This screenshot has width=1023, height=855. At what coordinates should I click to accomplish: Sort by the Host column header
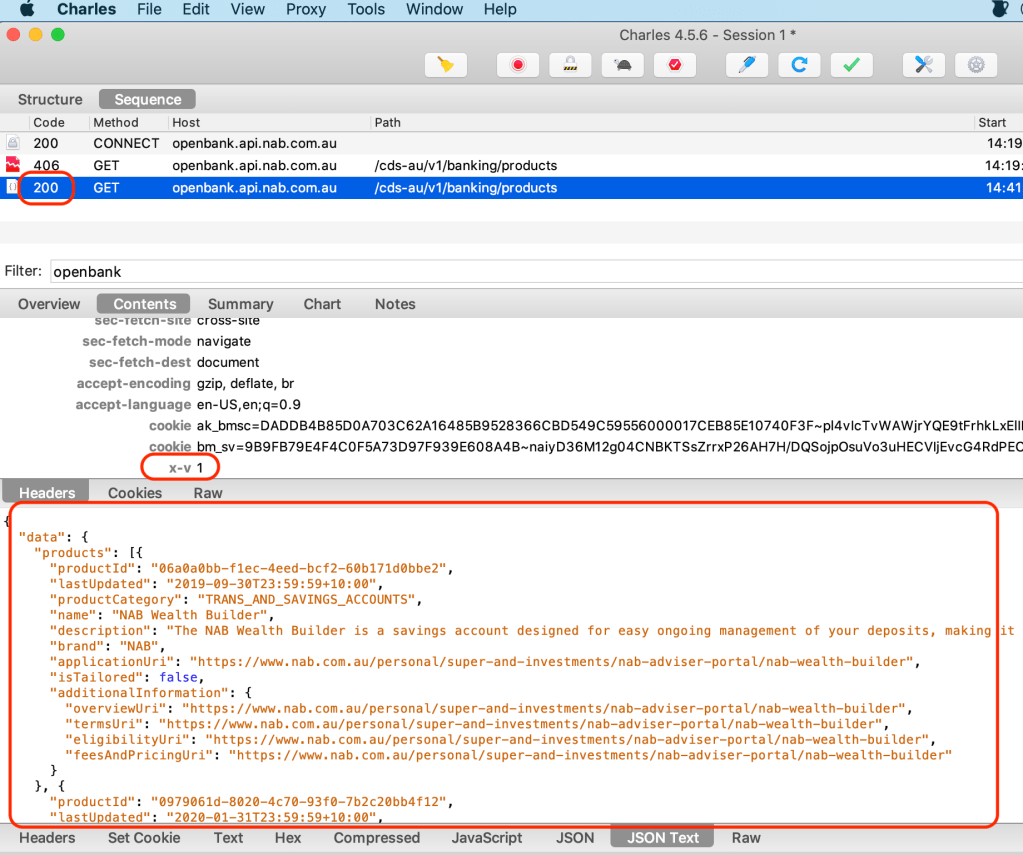(186, 122)
